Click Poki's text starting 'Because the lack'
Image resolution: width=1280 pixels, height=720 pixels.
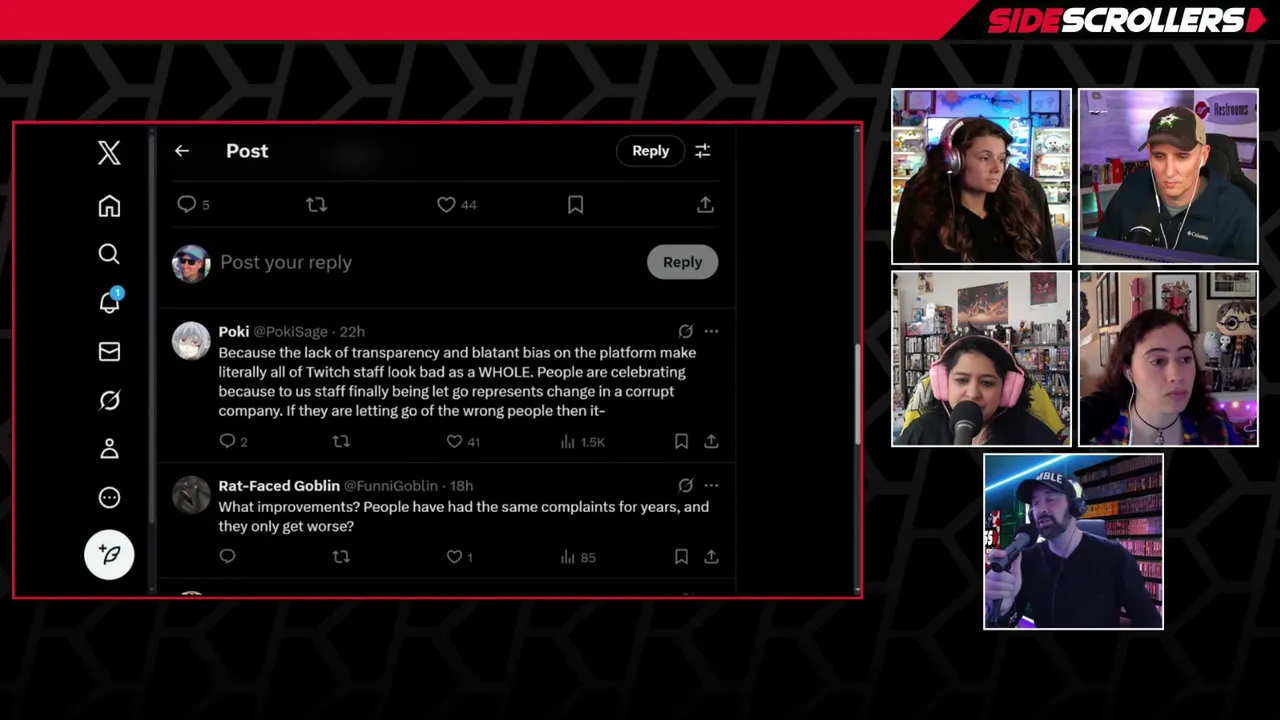(457, 382)
